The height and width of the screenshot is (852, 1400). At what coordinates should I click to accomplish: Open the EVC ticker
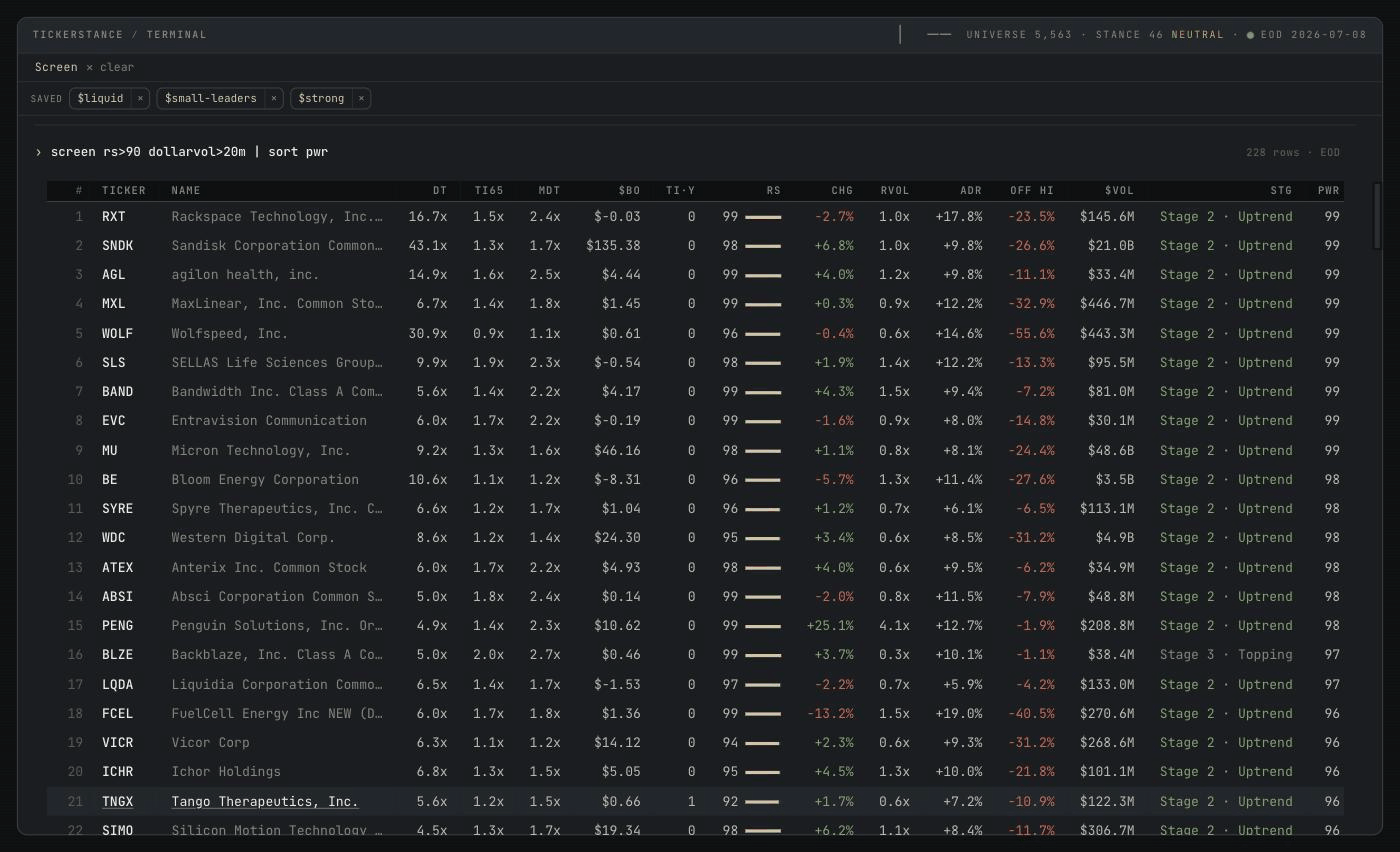click(x=113, y=421)
